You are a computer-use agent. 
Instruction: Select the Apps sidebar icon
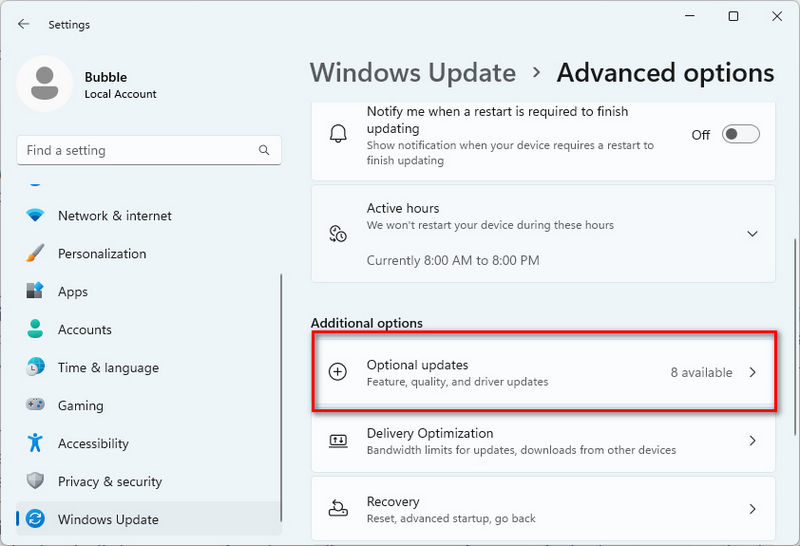[x=35, y=291]
